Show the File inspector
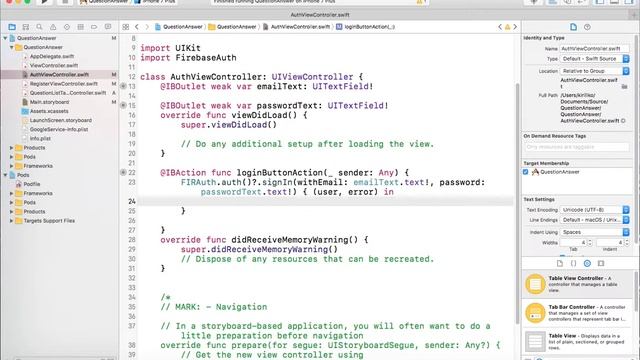Viewport: 640px width, 360px height. pyautogui.click(x=573, y=27)
